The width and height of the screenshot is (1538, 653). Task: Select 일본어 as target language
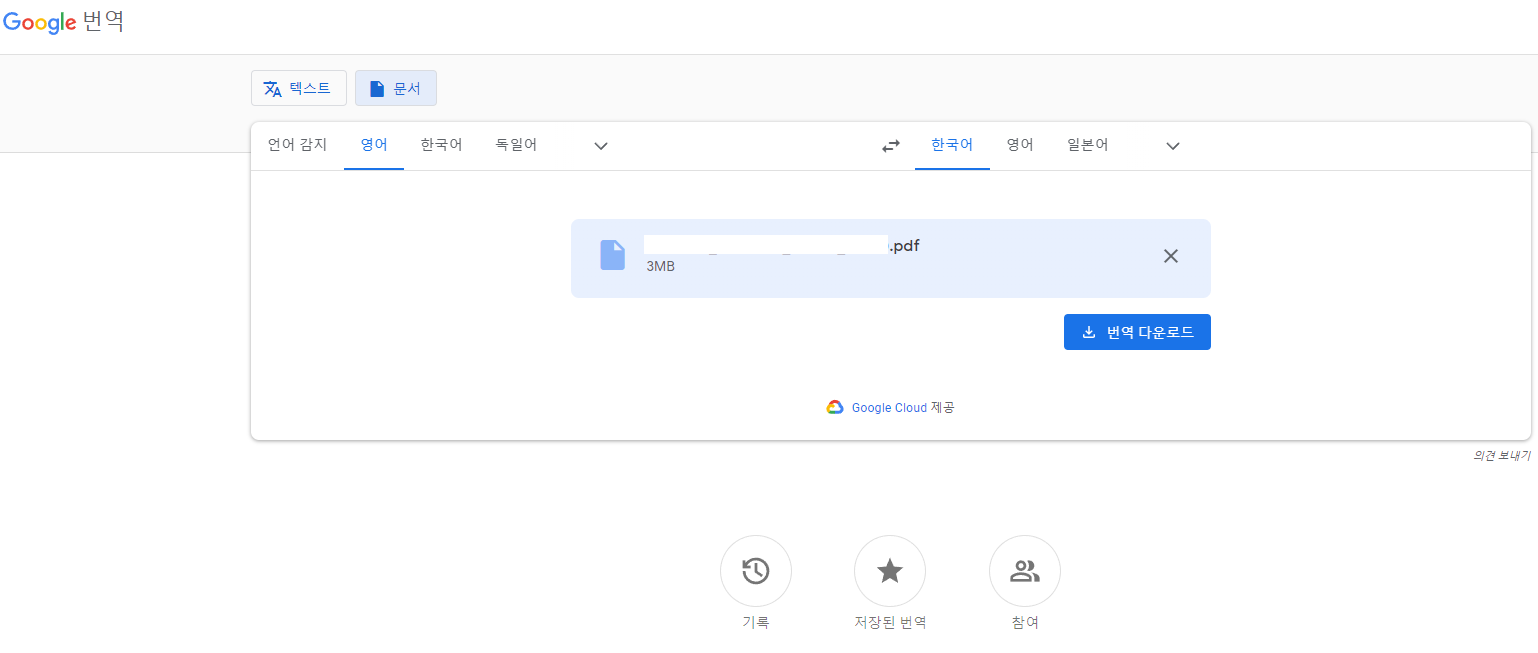tap(1087, 145)
